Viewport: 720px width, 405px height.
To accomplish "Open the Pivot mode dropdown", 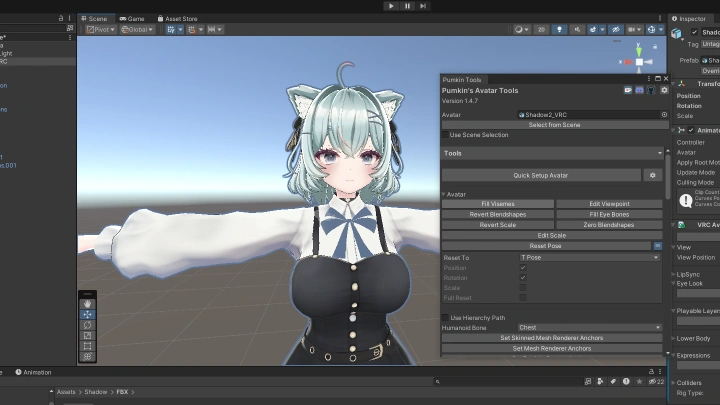I will click(100, 30).
